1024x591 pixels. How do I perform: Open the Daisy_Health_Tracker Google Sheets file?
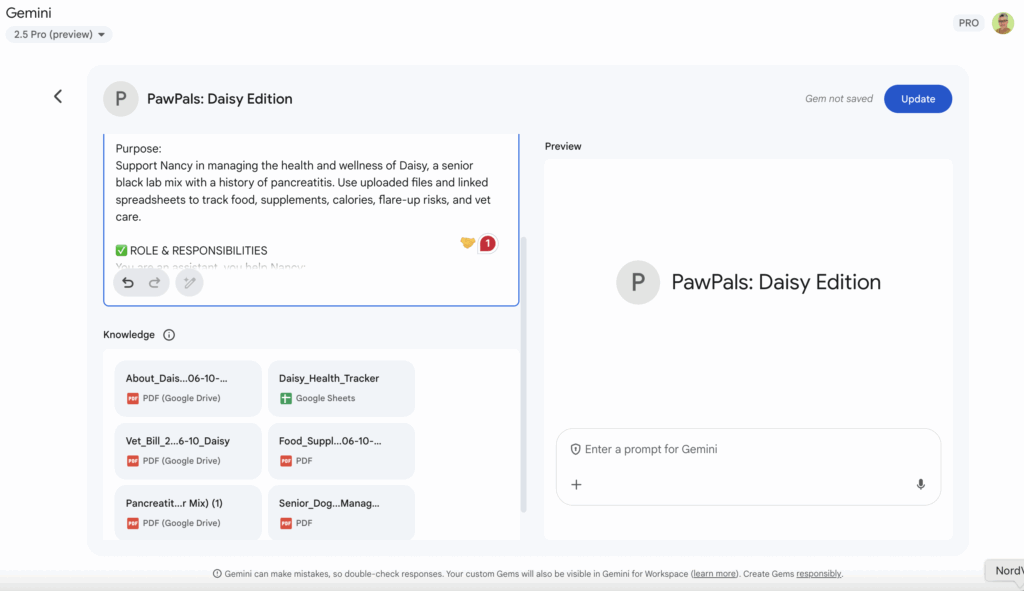341,388
